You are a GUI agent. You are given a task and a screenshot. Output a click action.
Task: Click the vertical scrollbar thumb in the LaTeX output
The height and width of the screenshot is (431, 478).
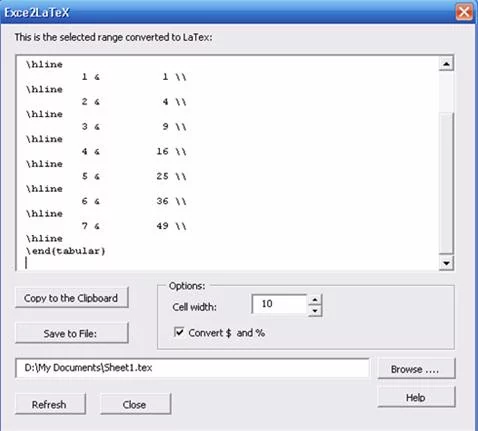pyautogui.click(x=446, y=183)
